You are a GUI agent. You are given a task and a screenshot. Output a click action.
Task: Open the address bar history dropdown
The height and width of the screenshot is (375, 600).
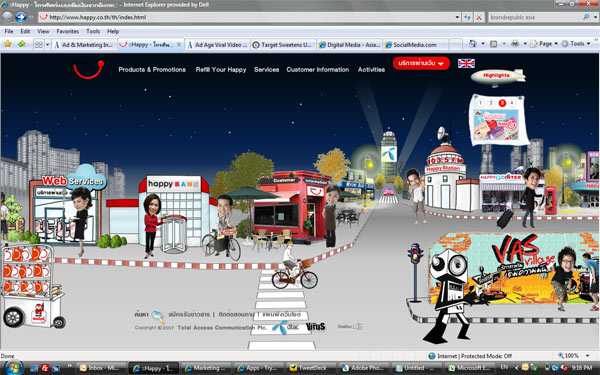pos(457,17)
